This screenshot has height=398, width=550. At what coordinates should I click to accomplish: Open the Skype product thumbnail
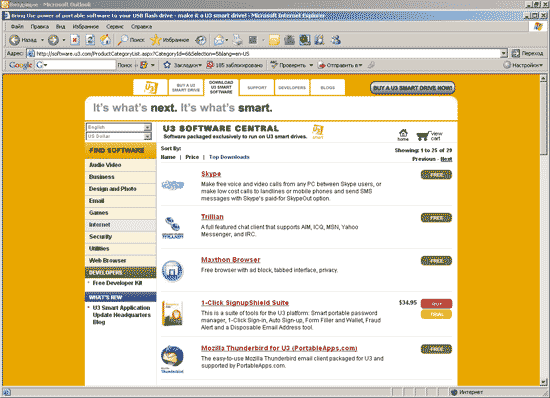coord(173,185)
